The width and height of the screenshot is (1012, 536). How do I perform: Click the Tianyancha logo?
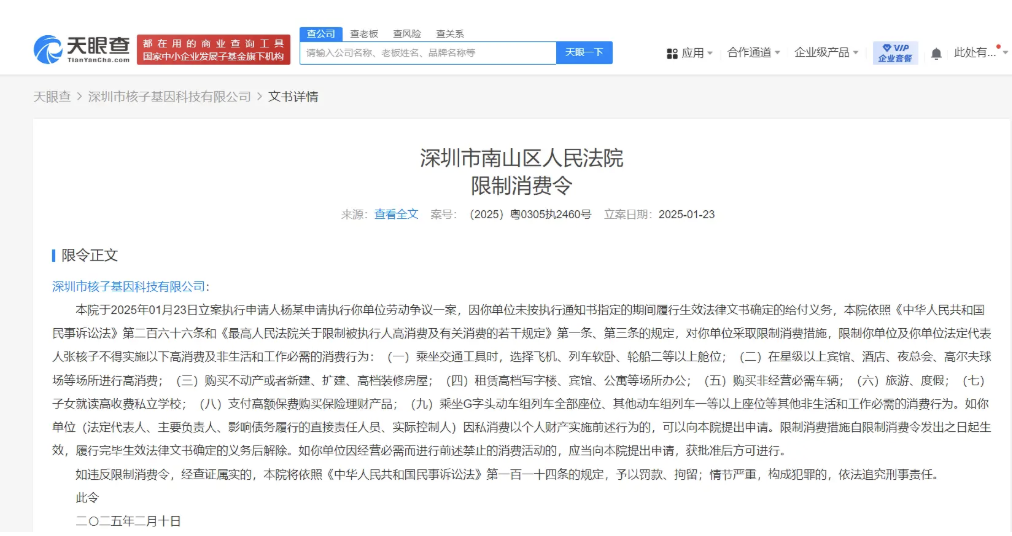[82, 49]
